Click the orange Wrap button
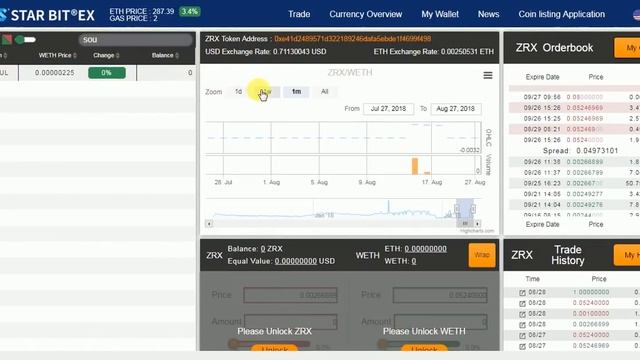640x360 pixels. click(x=482, y=255)
